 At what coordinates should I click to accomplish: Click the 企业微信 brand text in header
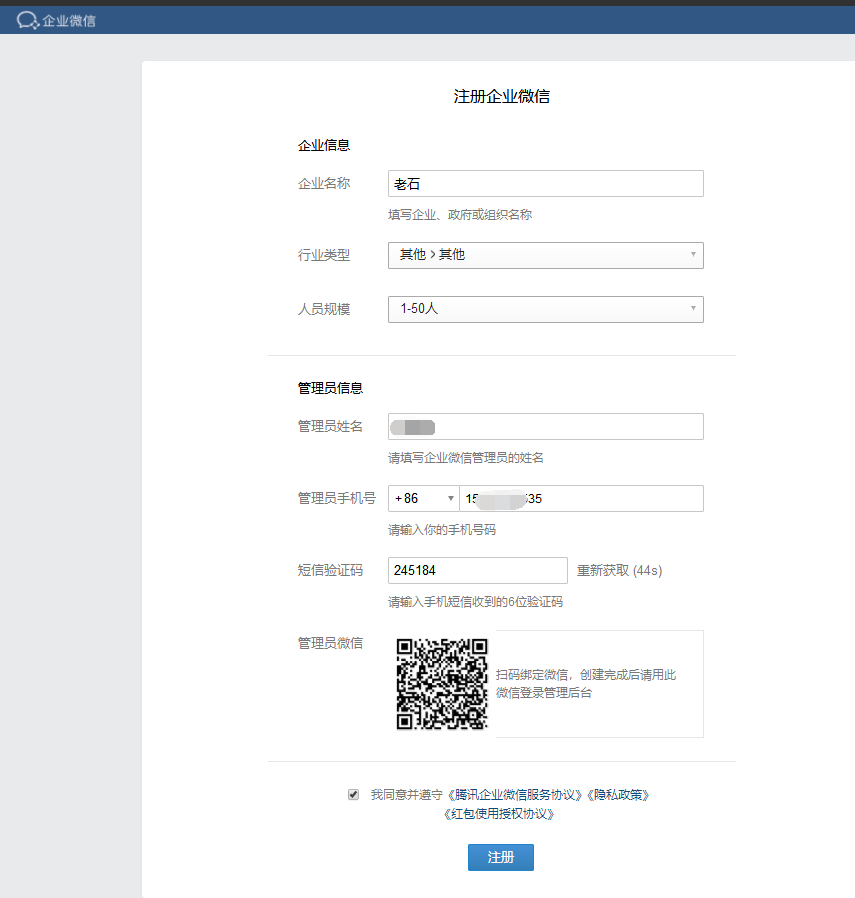(x=69, y=20)
